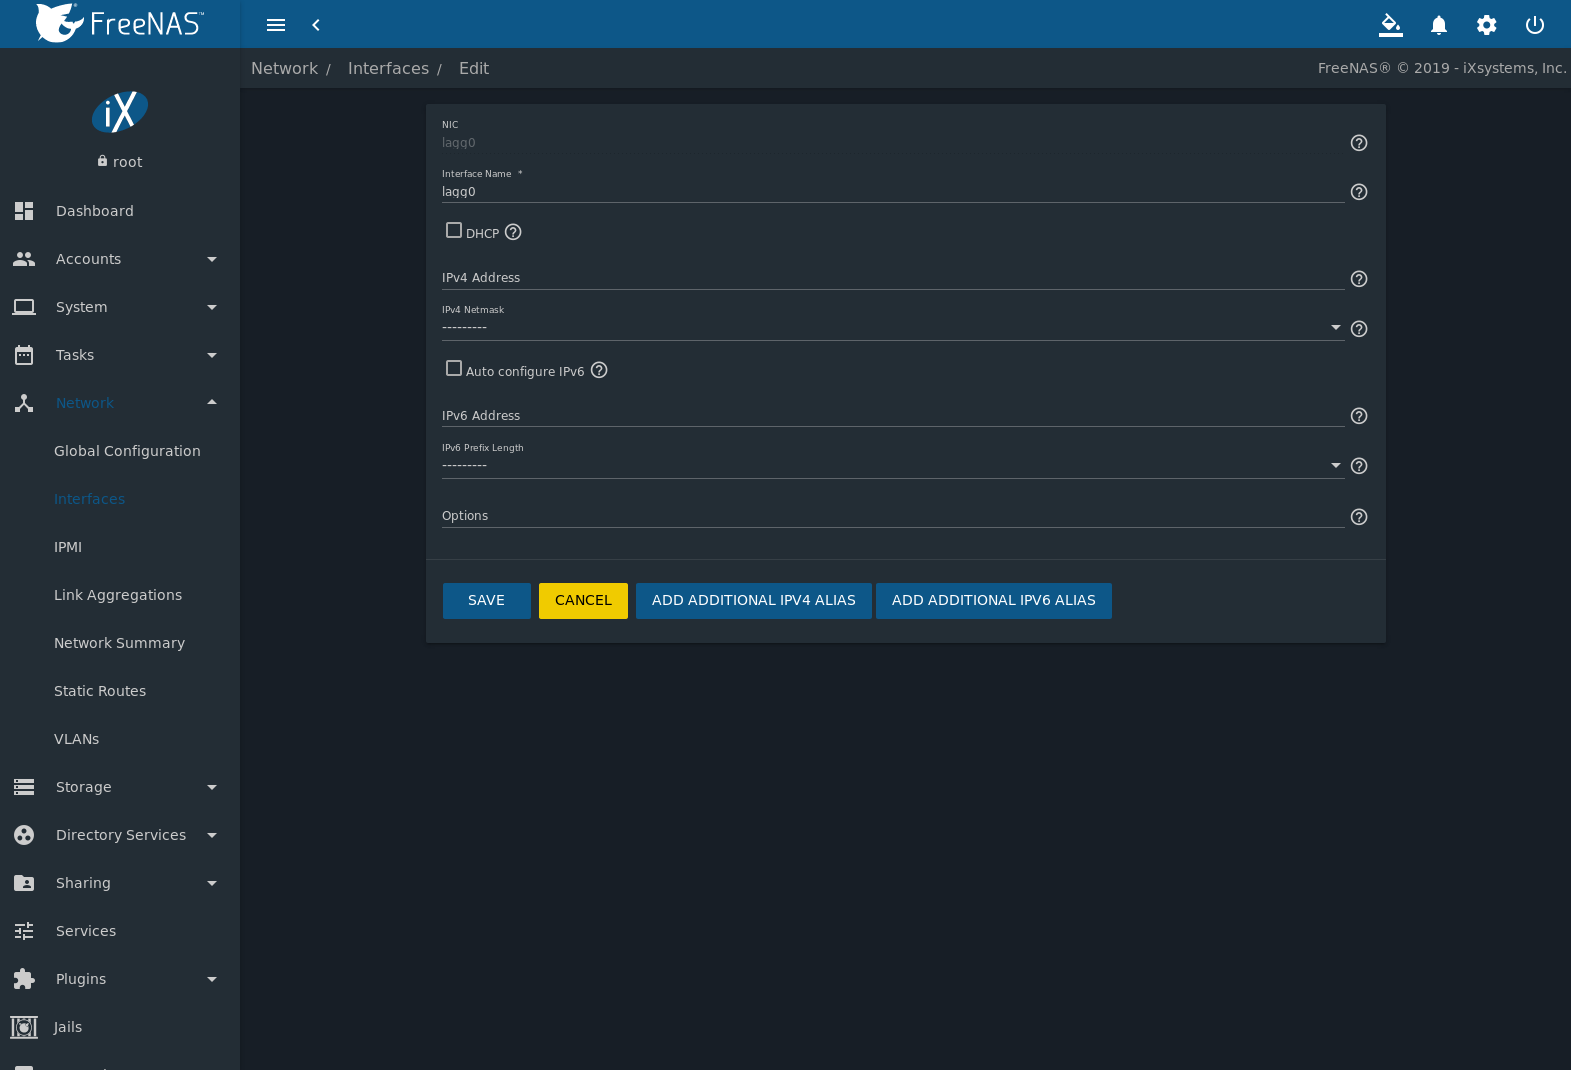Enable the DHCP checkbox
Screen dimensions: 1571x1070
tap(454, 230)
